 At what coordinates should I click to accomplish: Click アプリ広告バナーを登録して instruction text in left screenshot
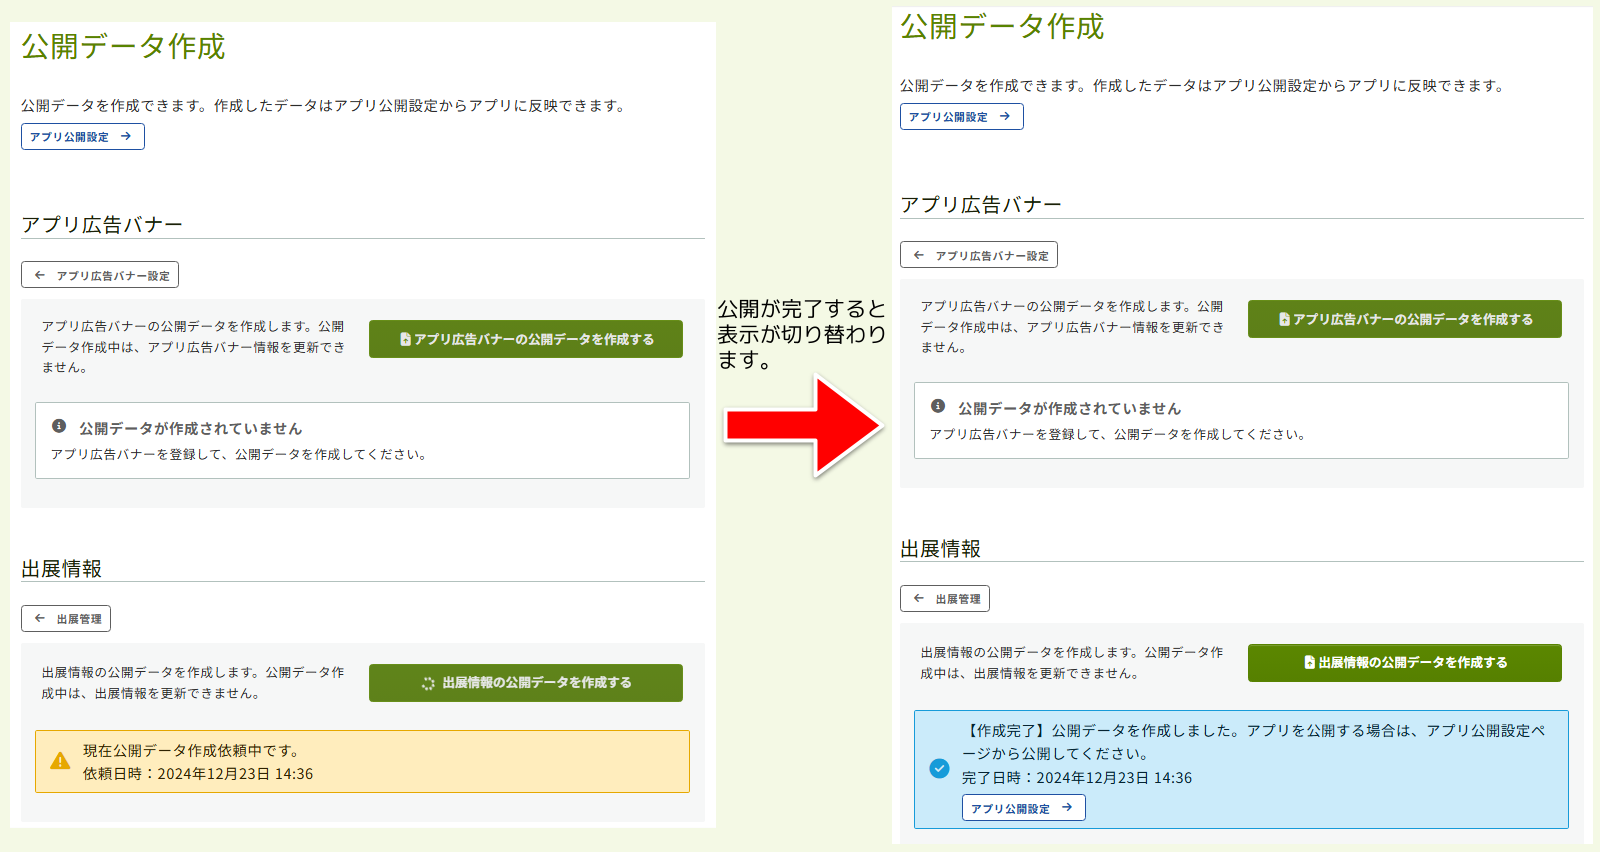tap(240, 454)
